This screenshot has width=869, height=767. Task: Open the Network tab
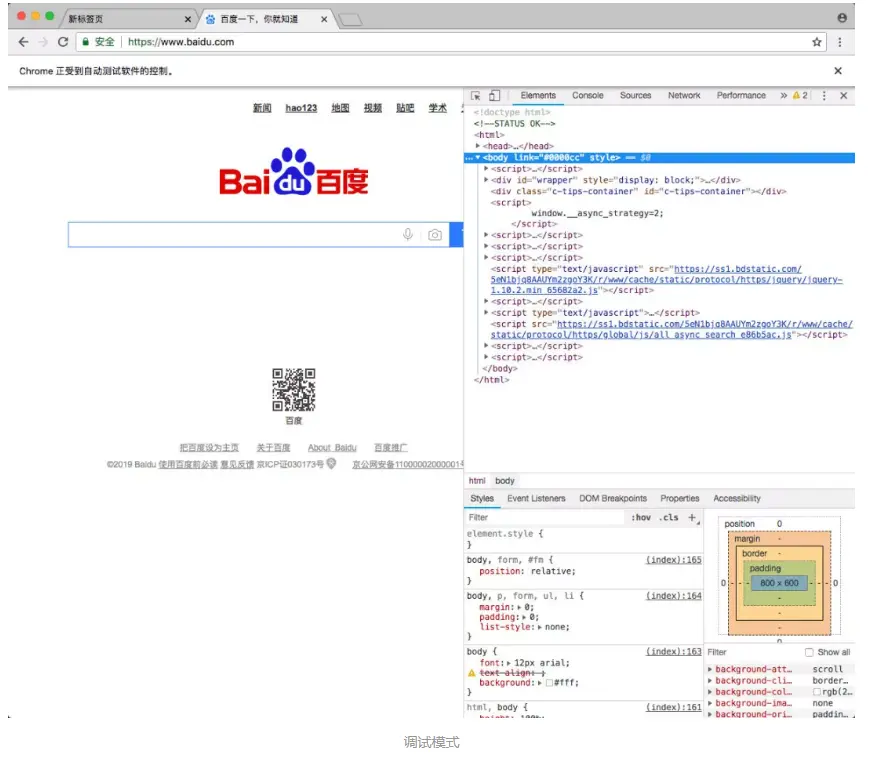tap(684, 95)
